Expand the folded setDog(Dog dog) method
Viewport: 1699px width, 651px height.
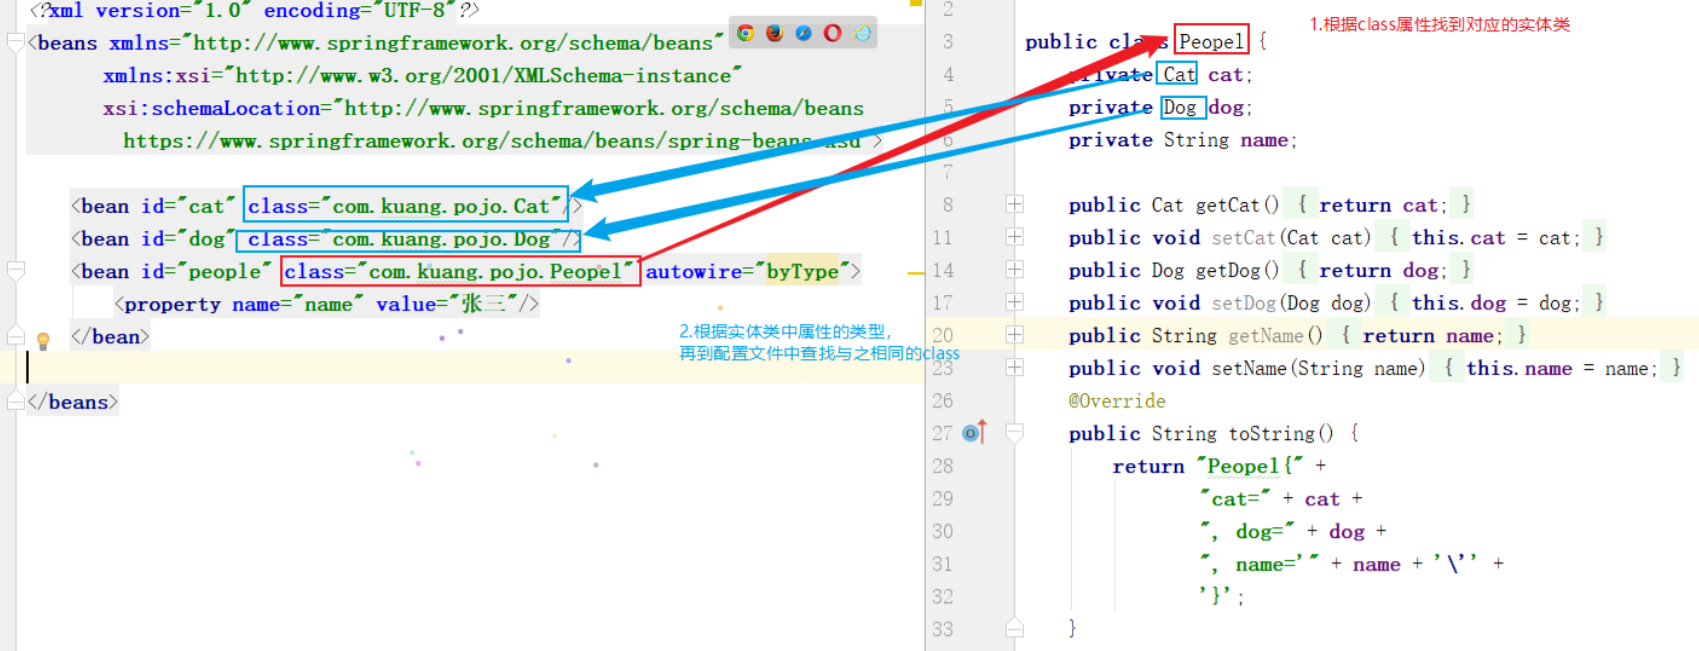(1014, 302)
